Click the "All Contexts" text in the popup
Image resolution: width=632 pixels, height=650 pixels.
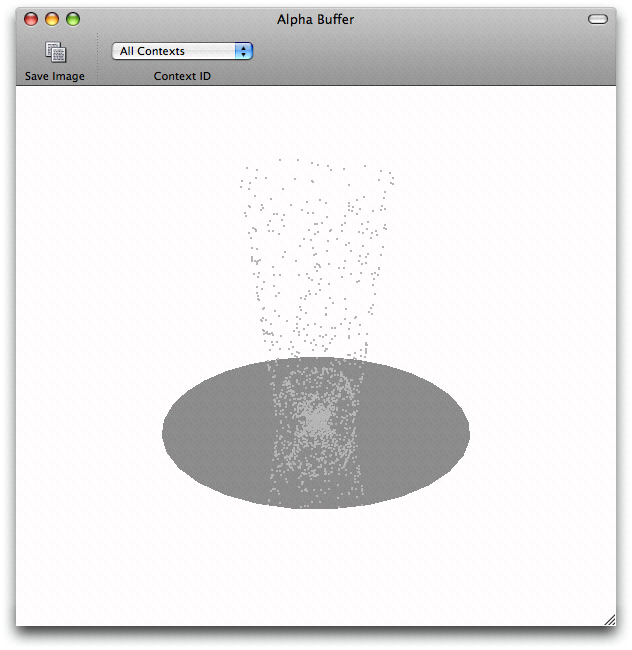(153, 51)
